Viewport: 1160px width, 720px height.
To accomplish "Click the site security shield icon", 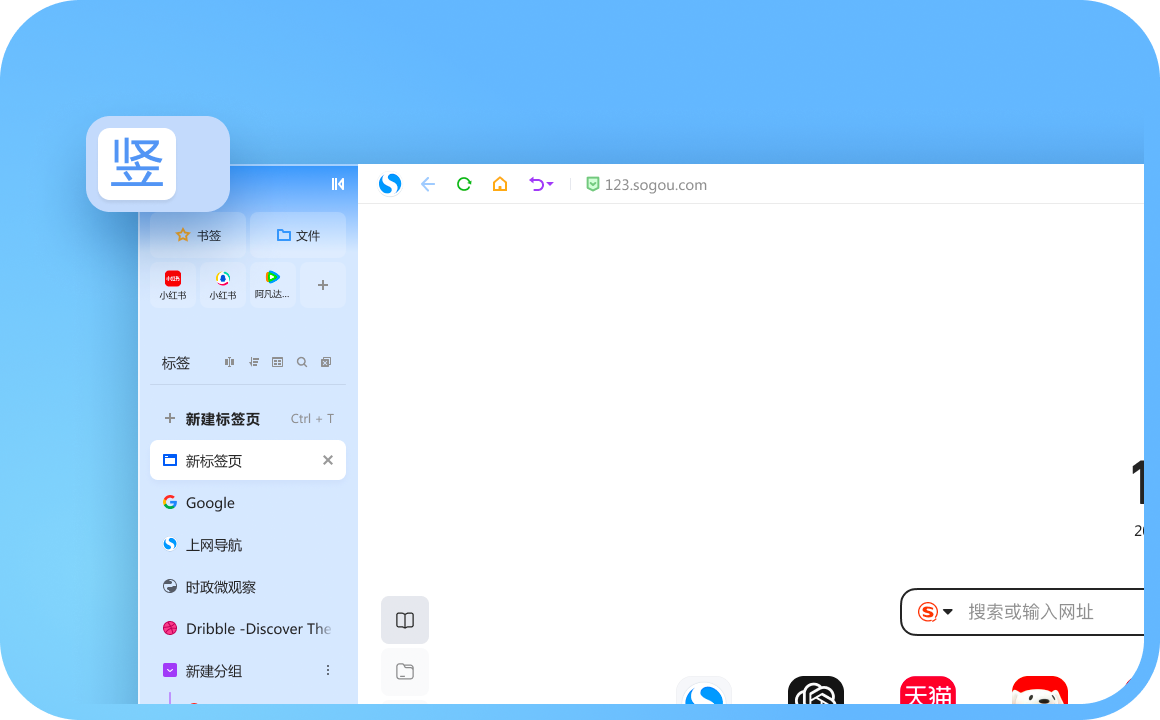I will coord(593,184).
